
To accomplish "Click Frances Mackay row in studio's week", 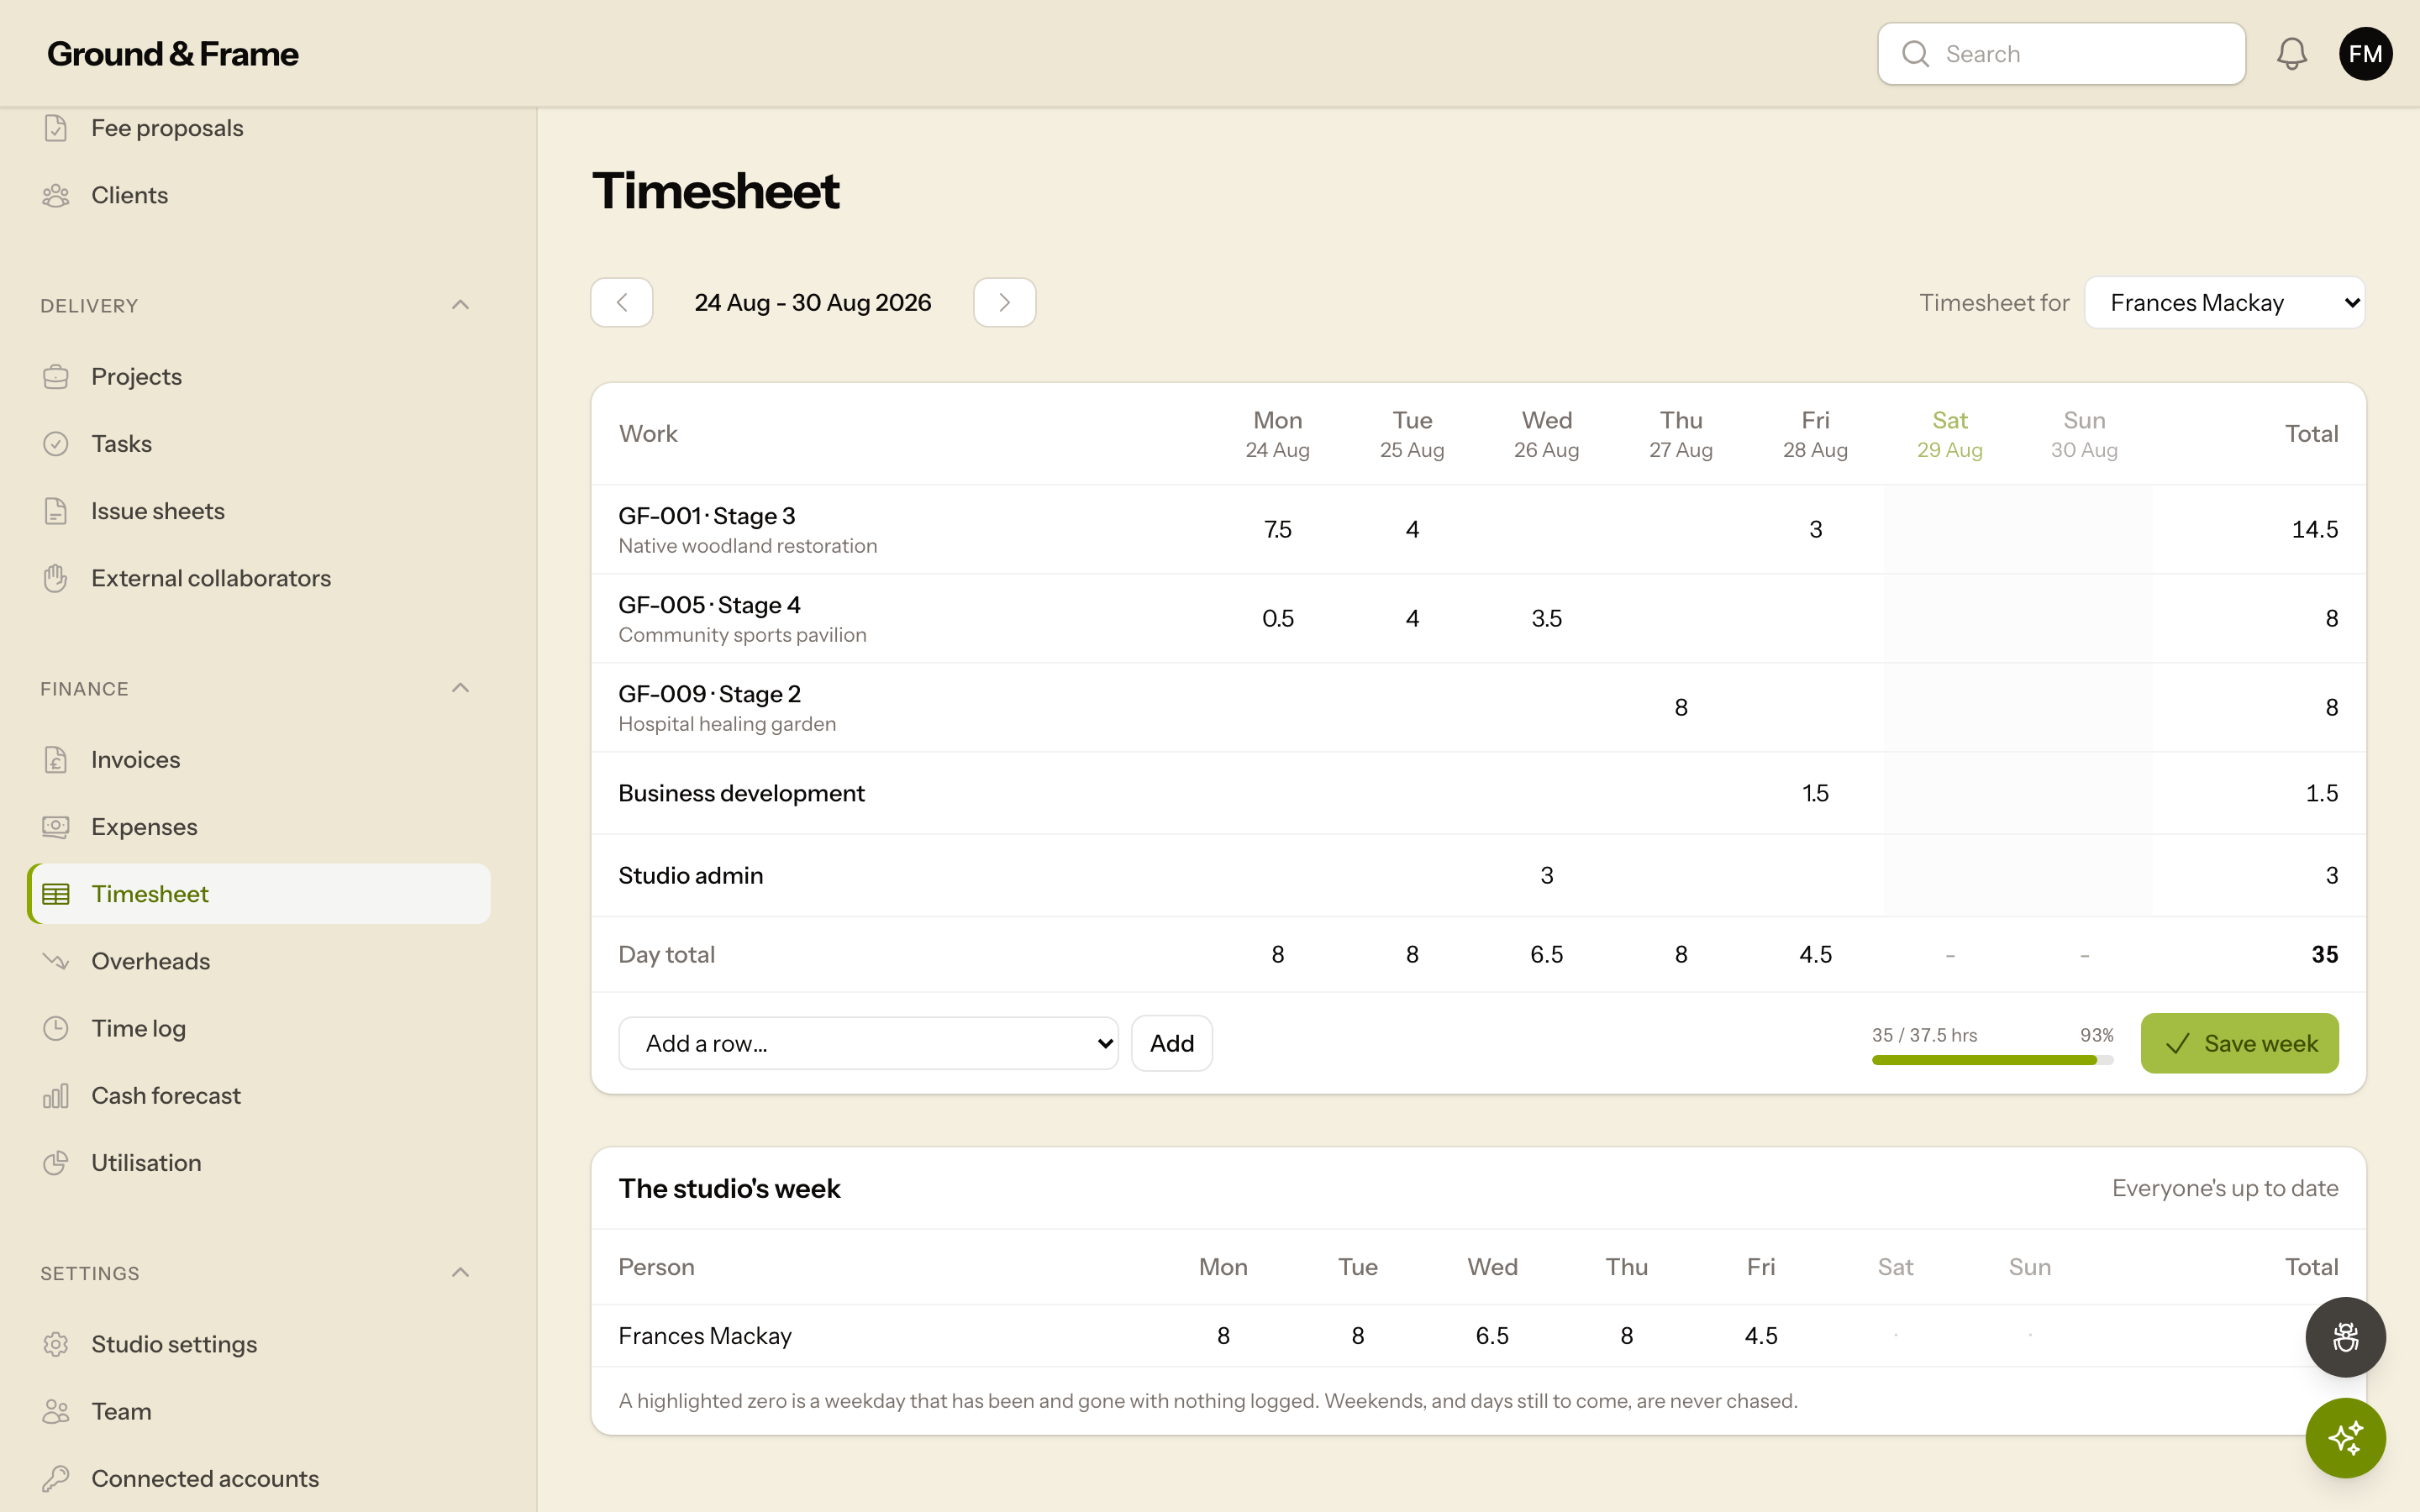I will pos(1478,1335).
